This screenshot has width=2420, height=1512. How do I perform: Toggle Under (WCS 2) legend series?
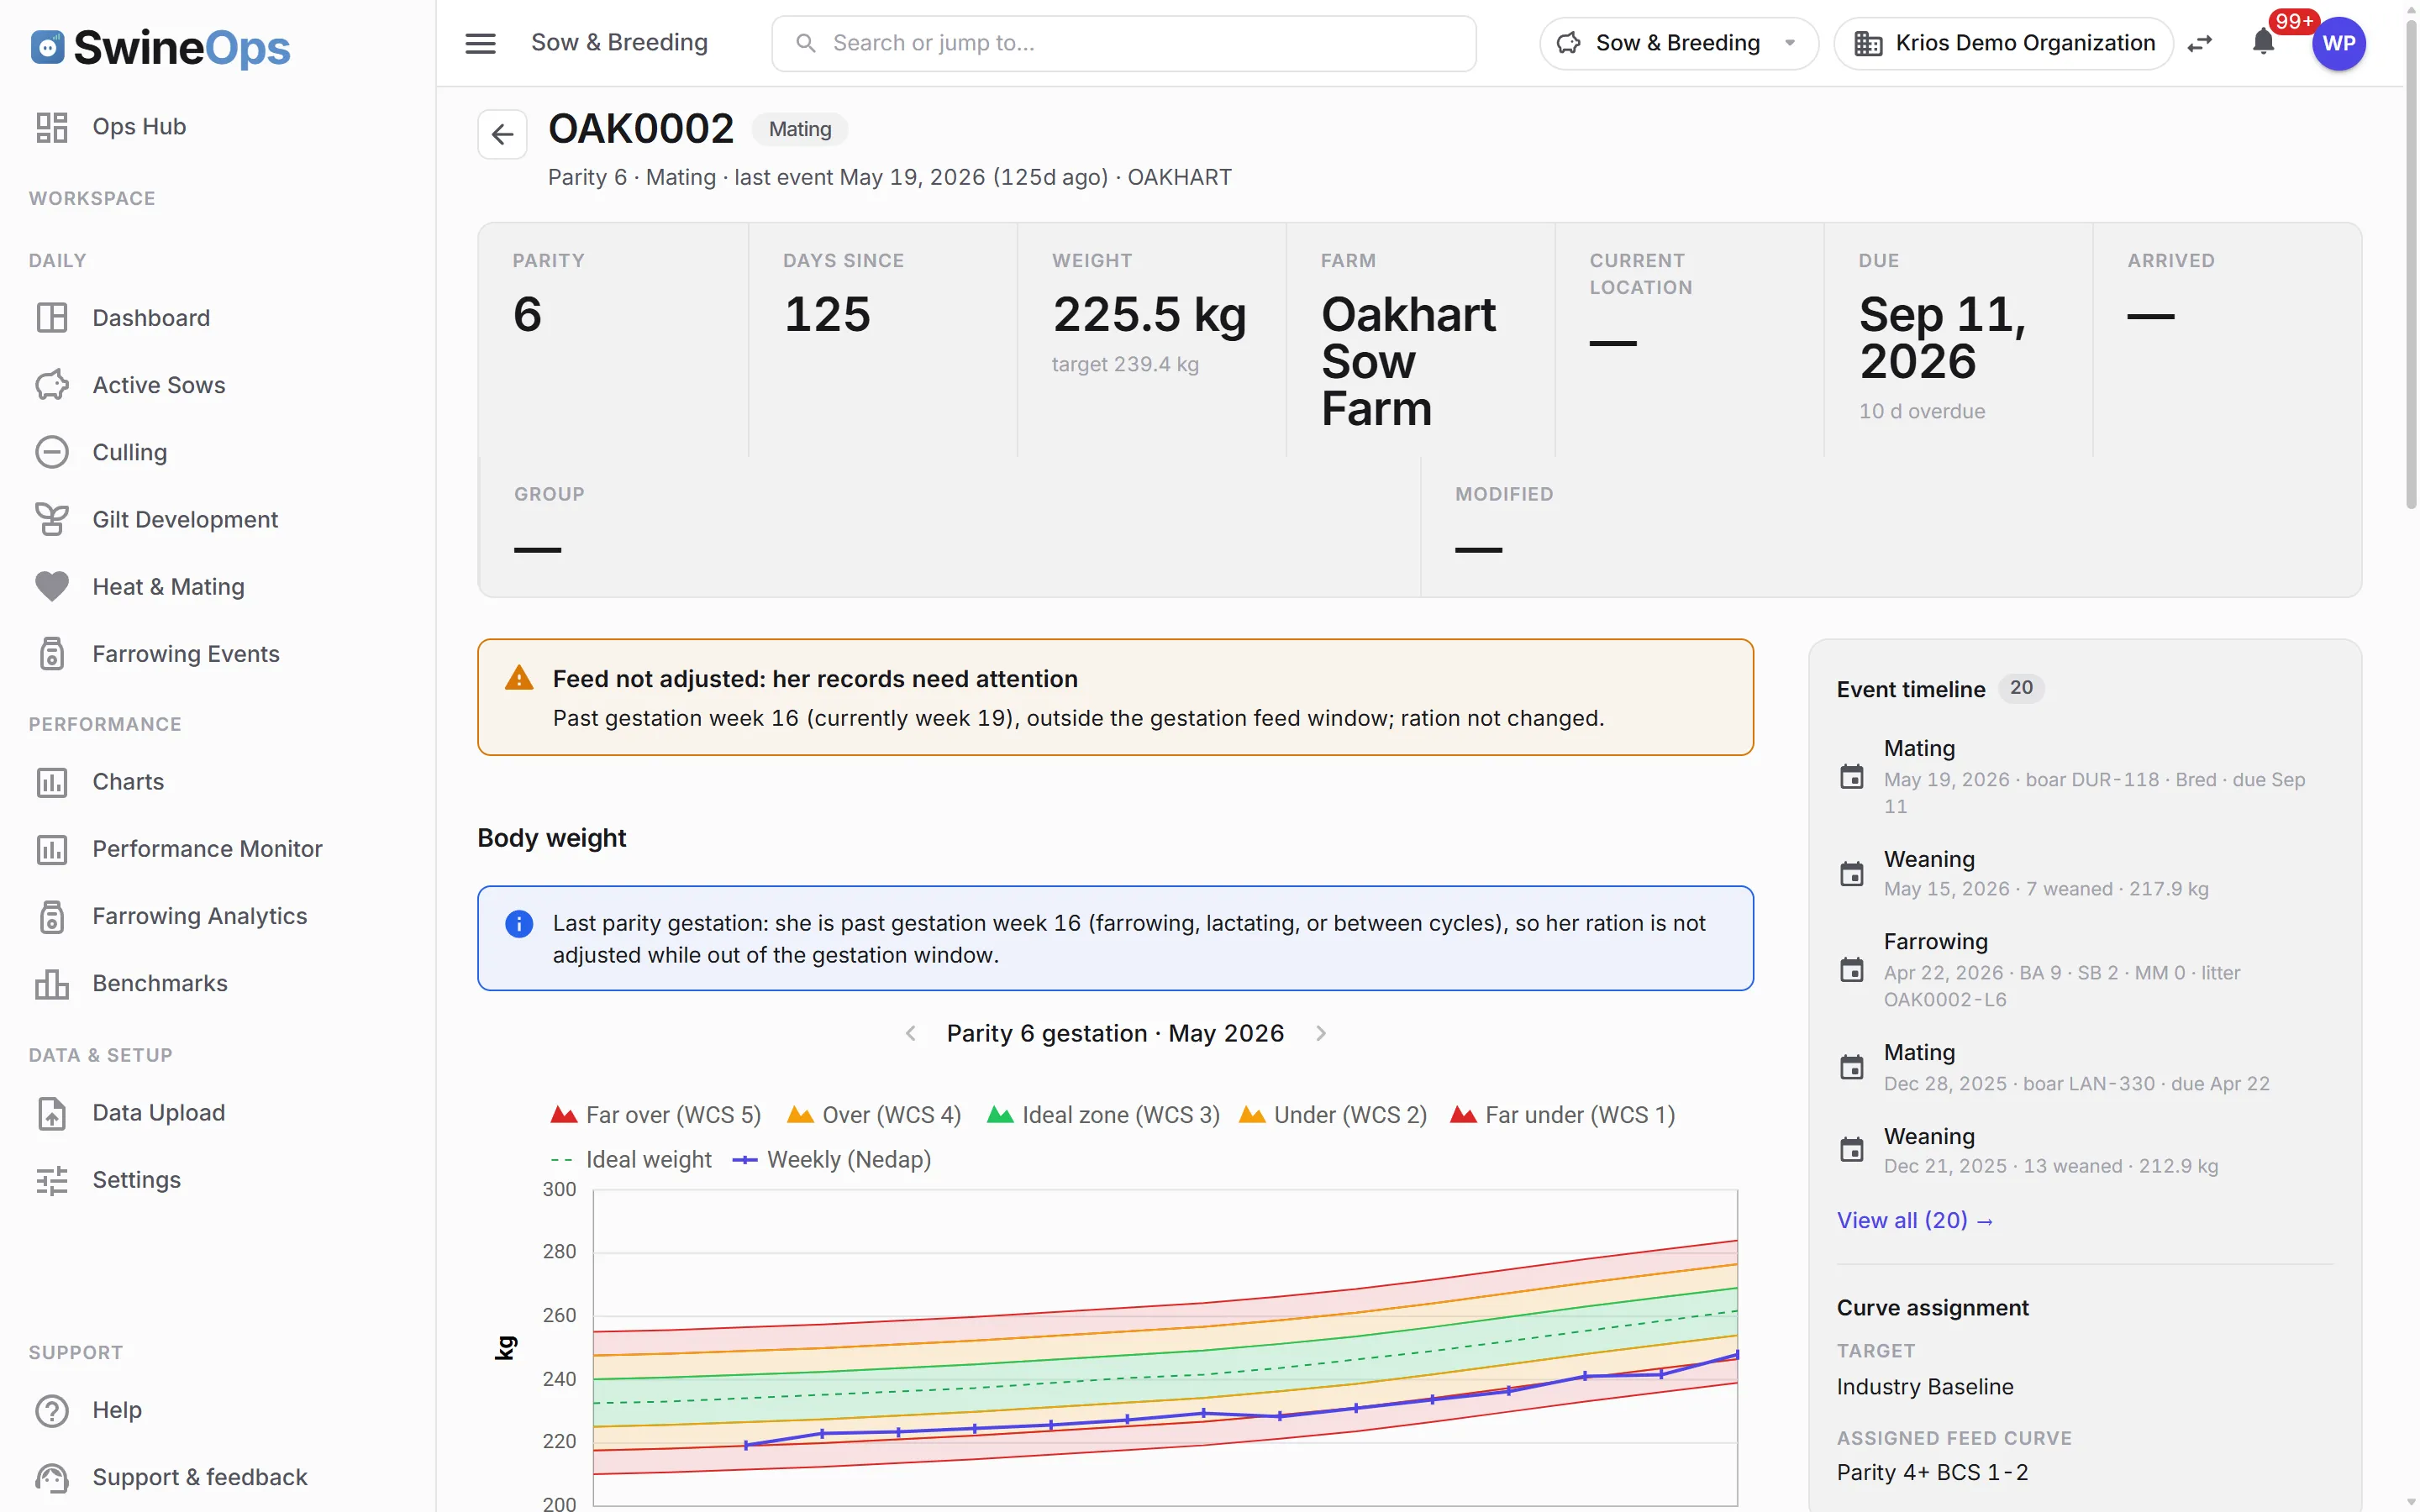(1332, 1114)
